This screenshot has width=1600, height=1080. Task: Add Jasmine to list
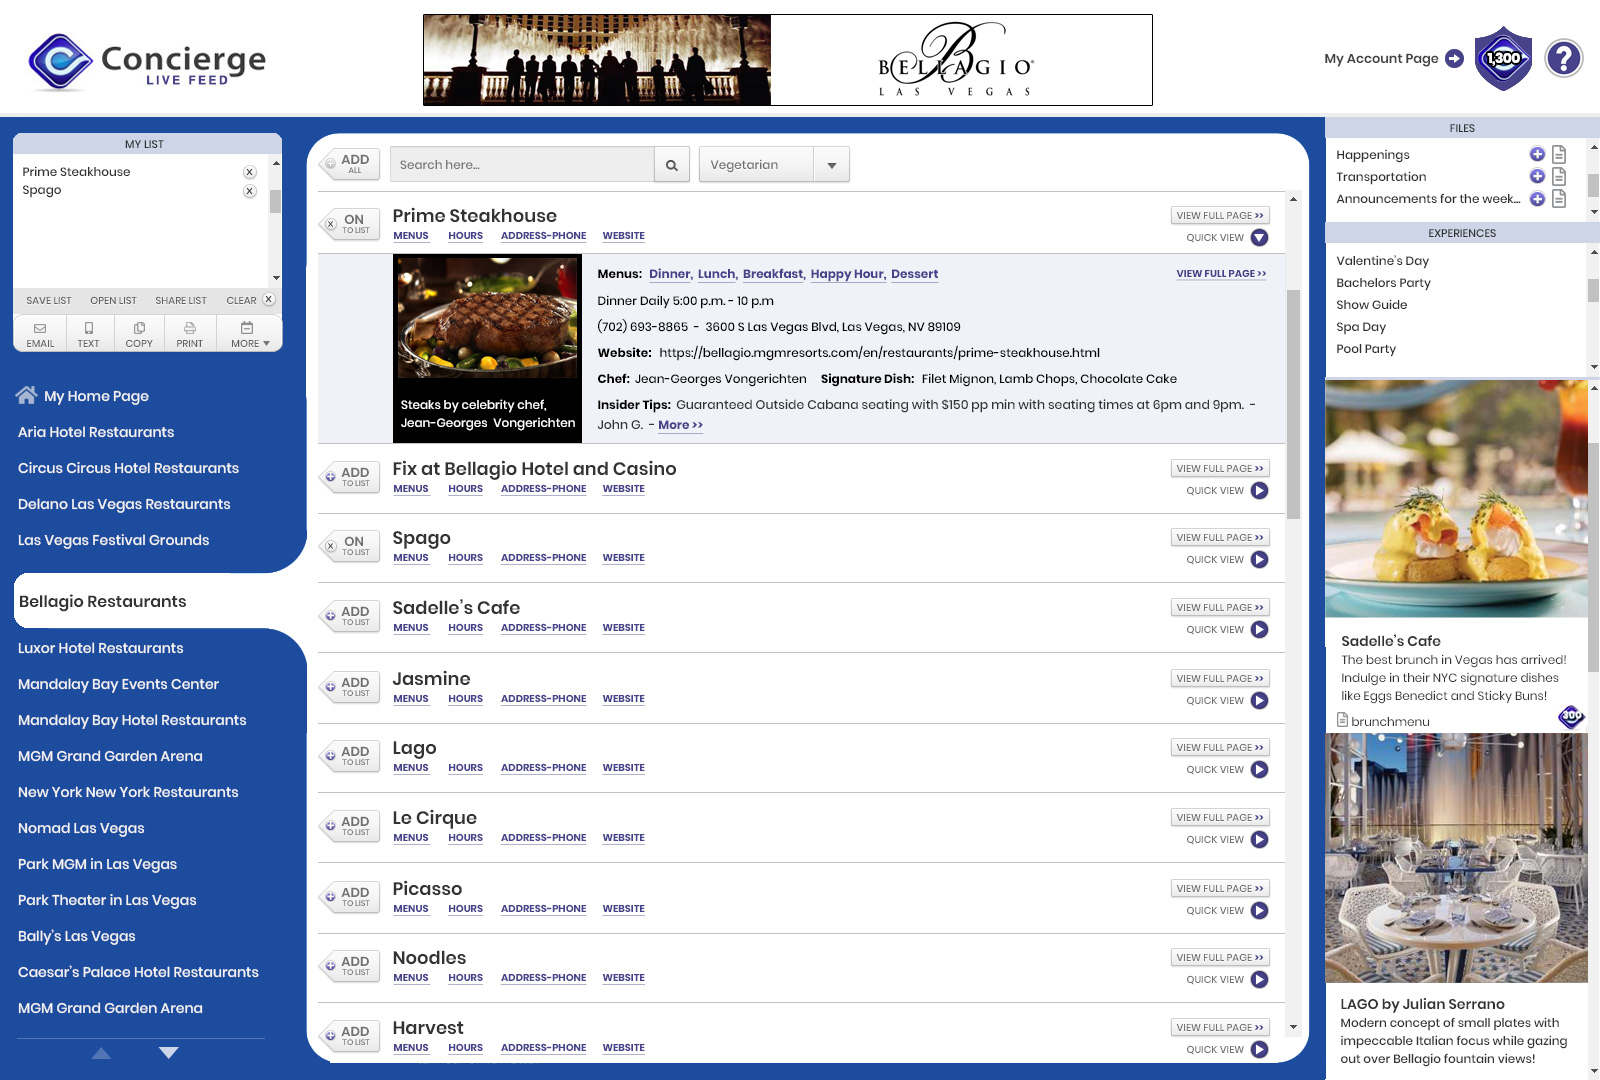tap(349, 687)
